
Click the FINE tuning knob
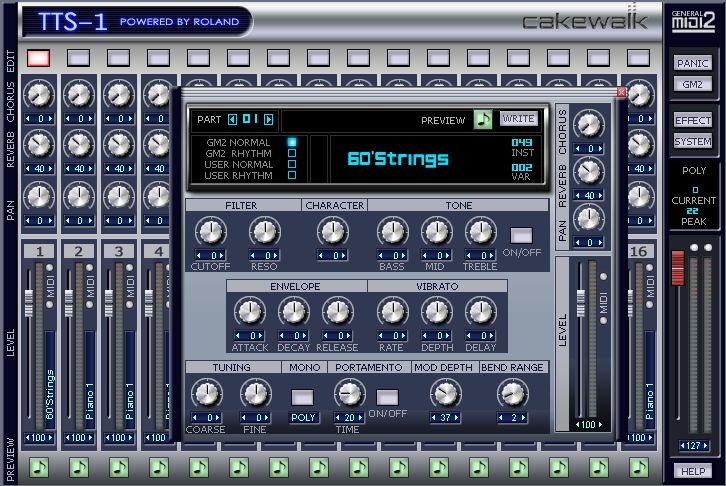[x=256, y=393]
